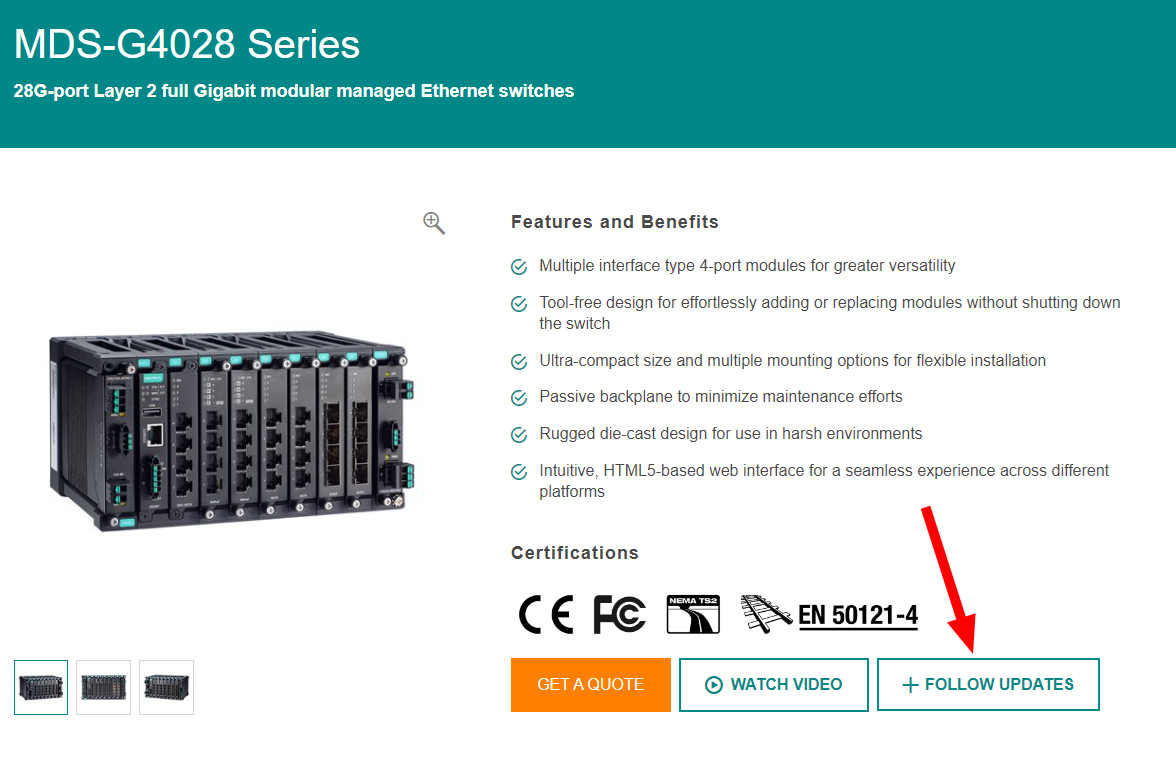1176x765 pixels.
Task: Click the checkmark icon beside Passive backplane
Action: (519, 398)
